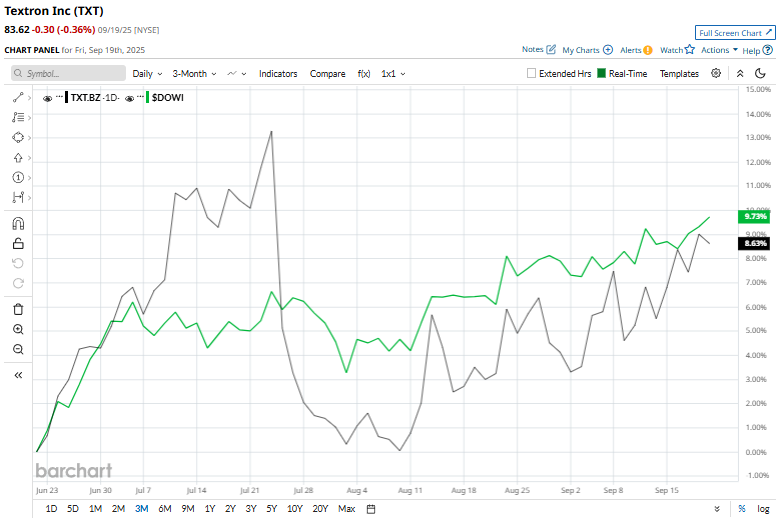Open Alerts for TXT
The image size is (777, 525).
pyautogui.click(x=636, y=50)
